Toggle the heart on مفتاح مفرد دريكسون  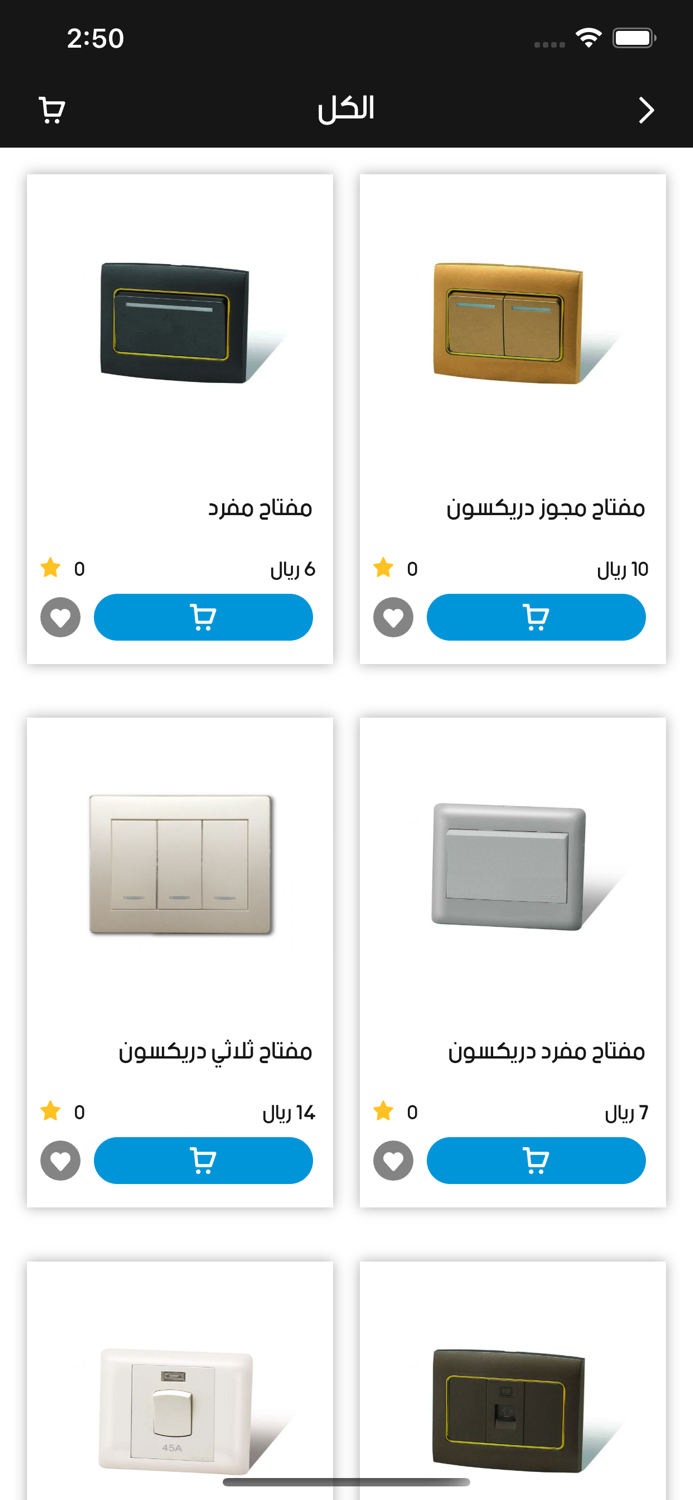coord(393,1161)
